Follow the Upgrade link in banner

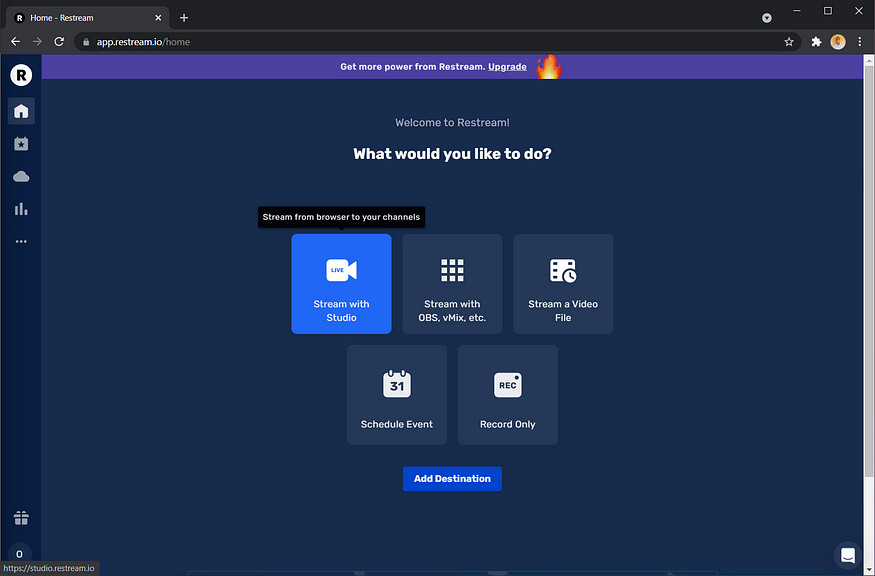click(507, 66)
